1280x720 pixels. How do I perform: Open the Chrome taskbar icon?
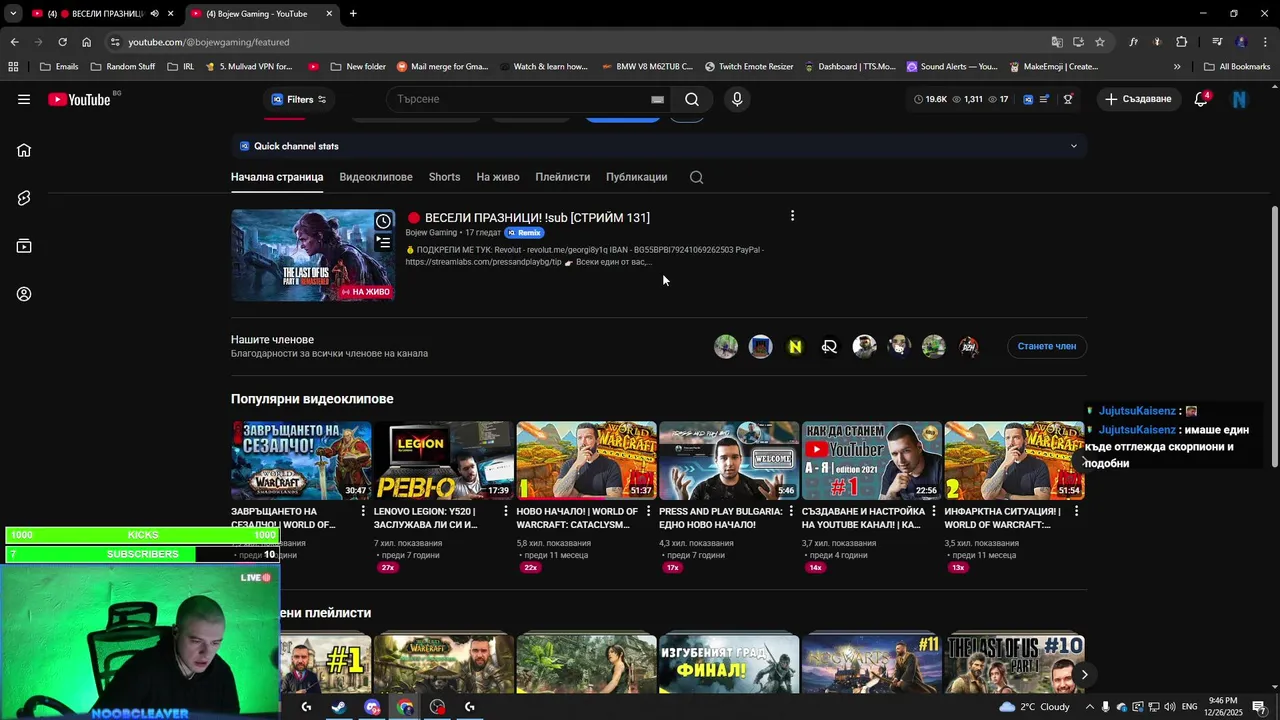tap(405, 707)
